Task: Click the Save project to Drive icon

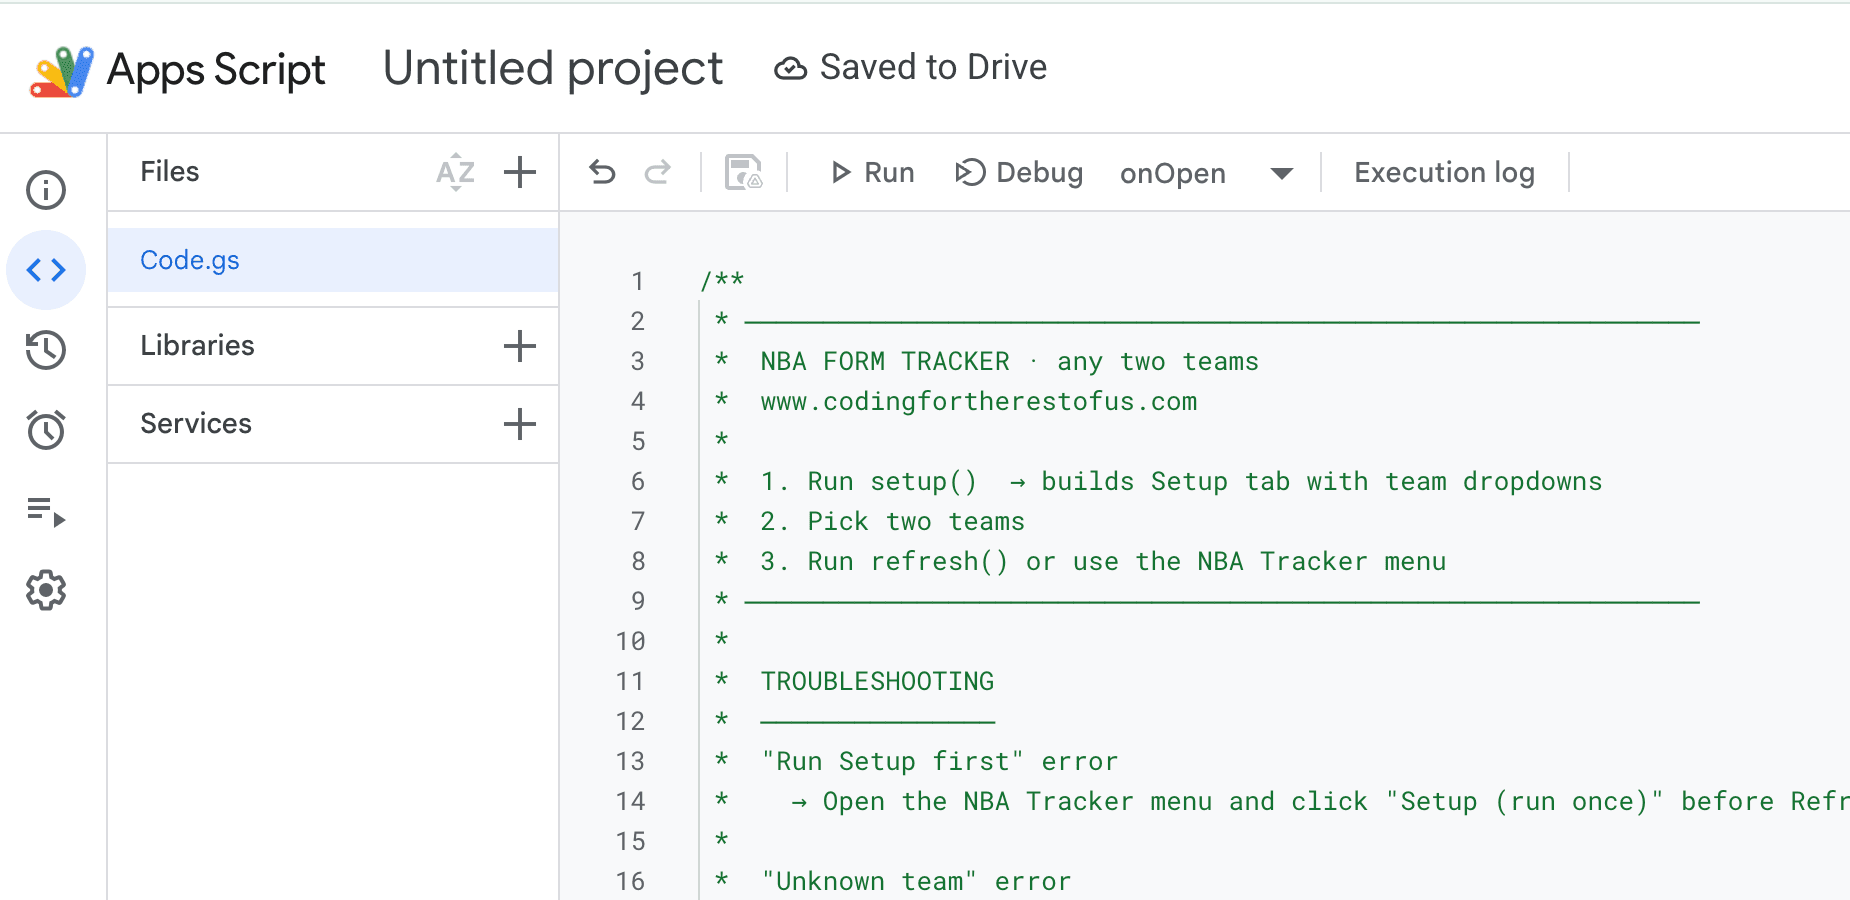Action: [x=743, y=172]
